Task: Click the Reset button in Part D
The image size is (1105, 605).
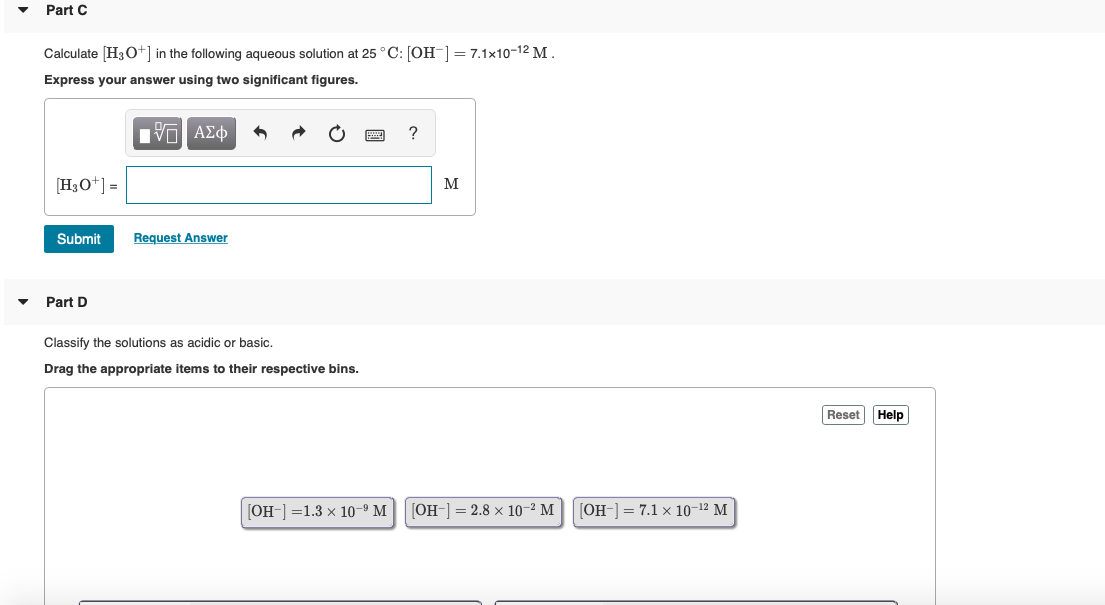Action: pos(843,414)
